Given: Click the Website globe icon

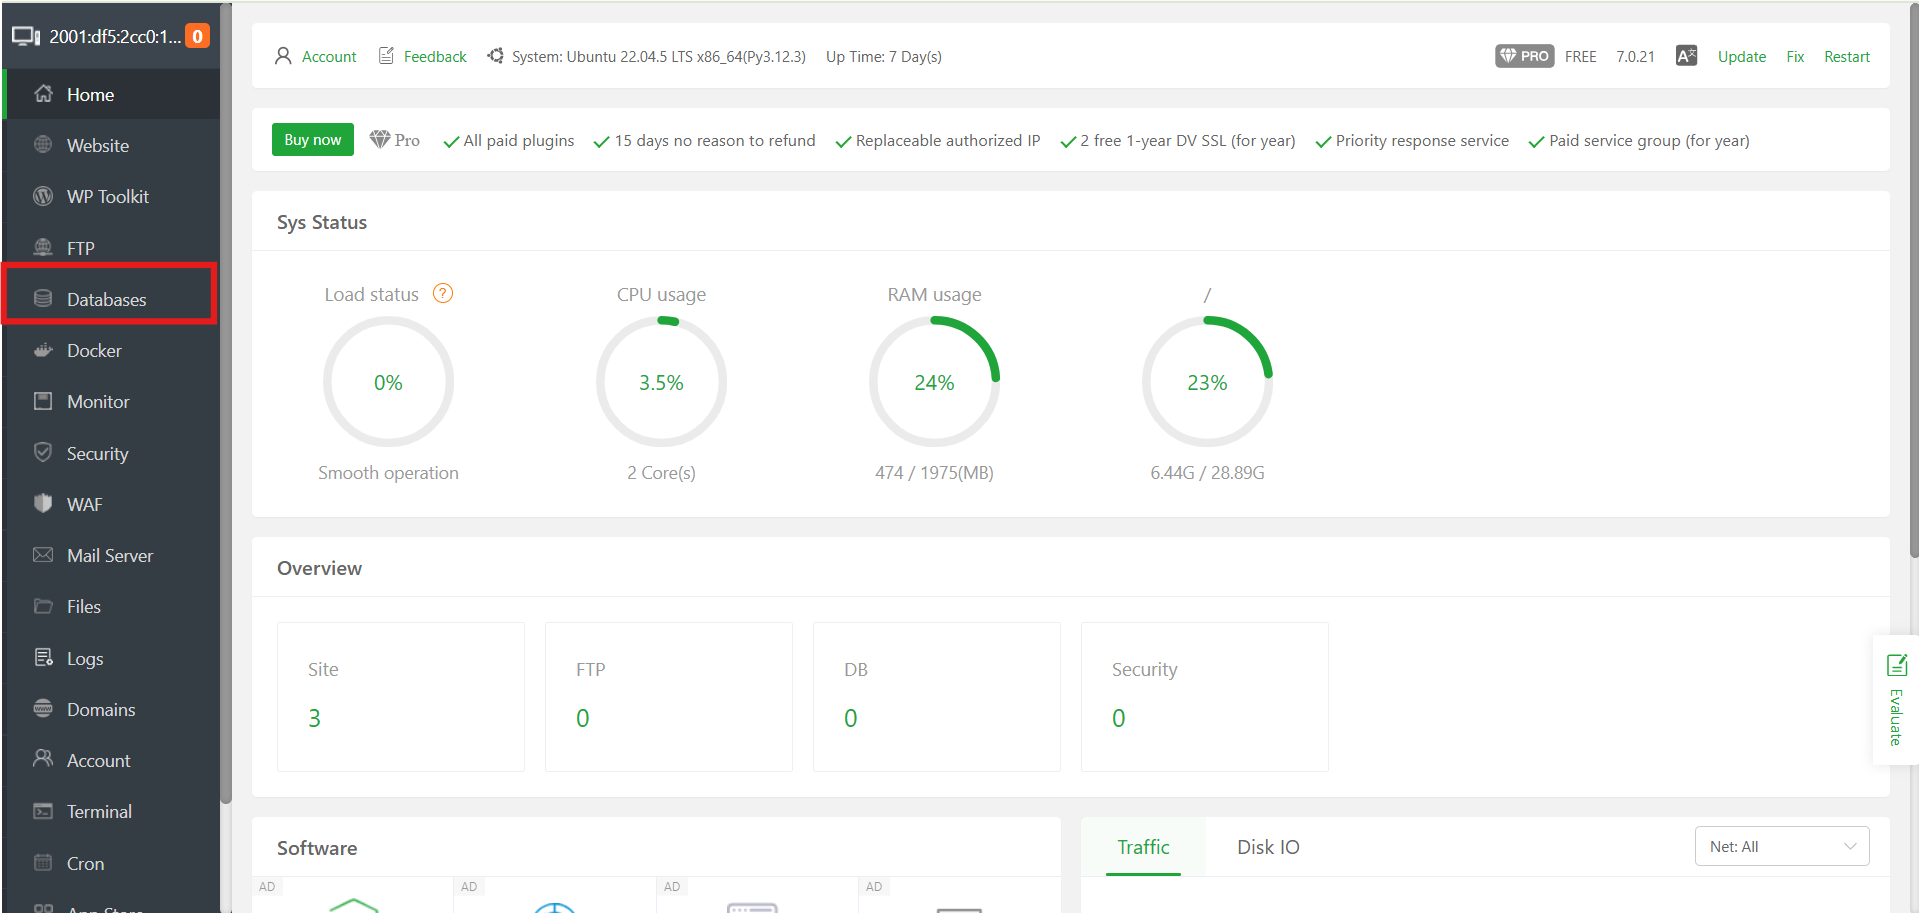Looking at the screenshot, I should (43, 145).
